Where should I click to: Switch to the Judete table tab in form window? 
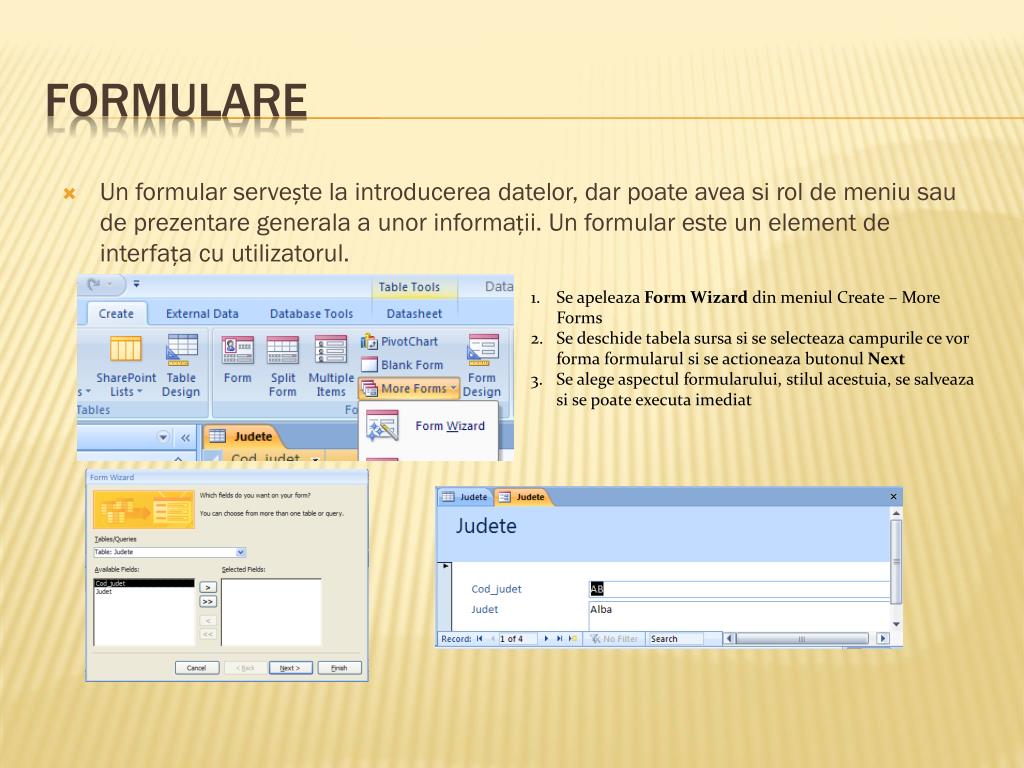pyautogui.click(x=465, y=497)
